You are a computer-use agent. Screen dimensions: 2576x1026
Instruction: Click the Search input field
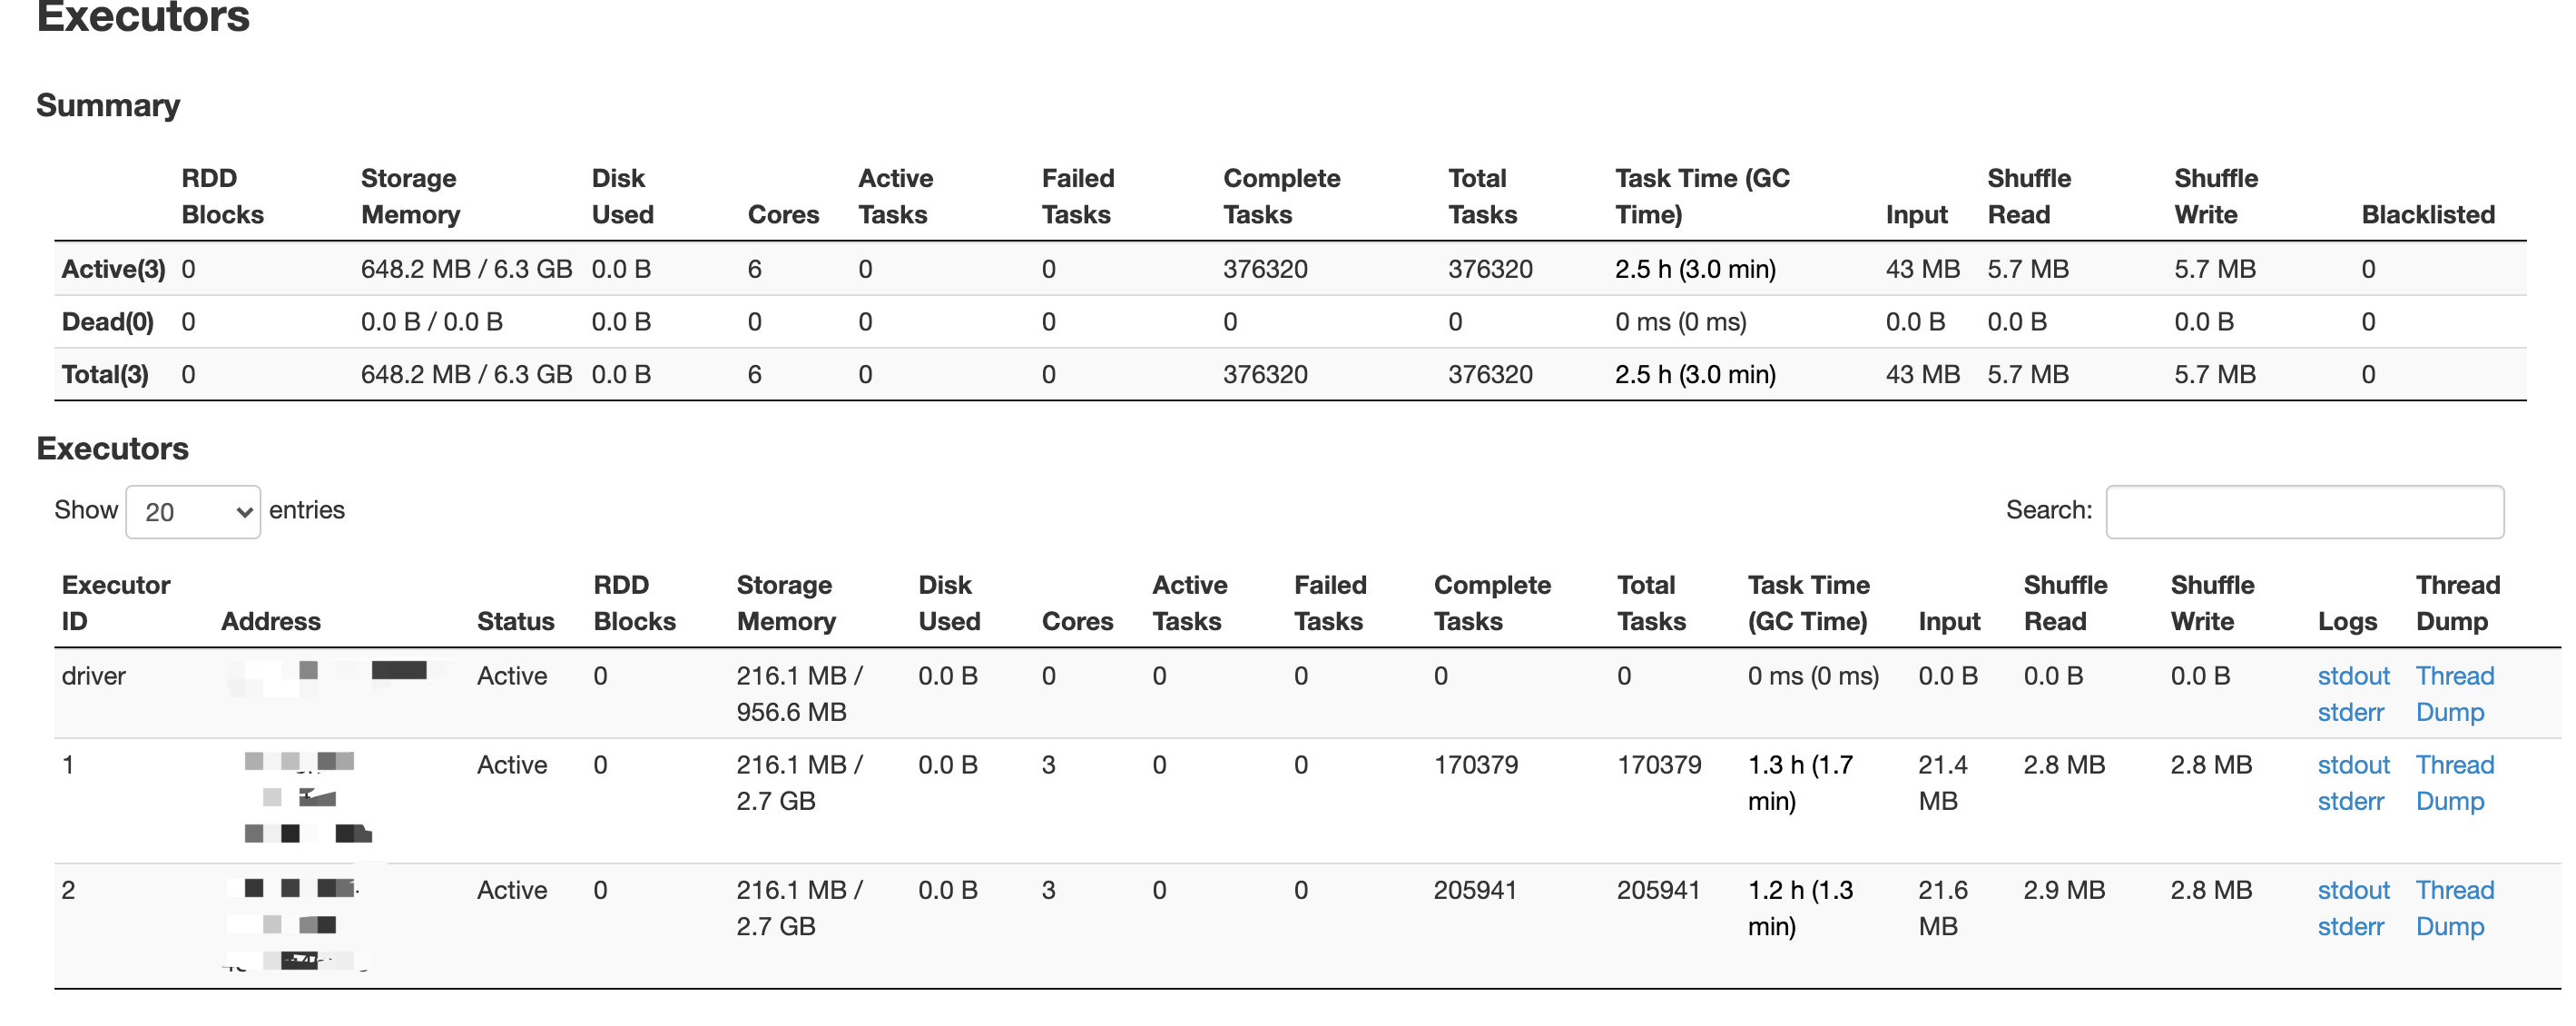[x=2303, y=512]
